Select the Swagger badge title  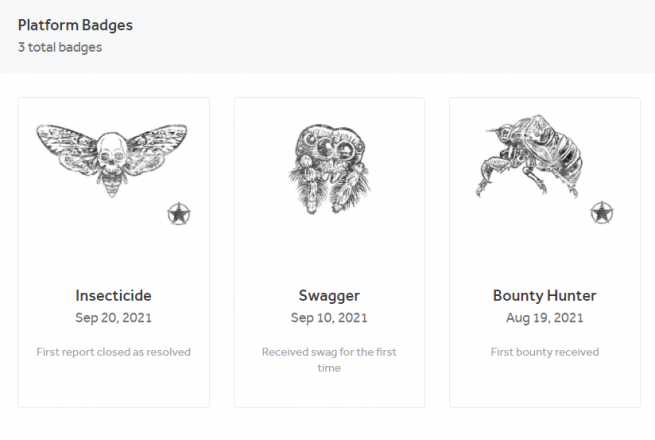tap(329, 296)
